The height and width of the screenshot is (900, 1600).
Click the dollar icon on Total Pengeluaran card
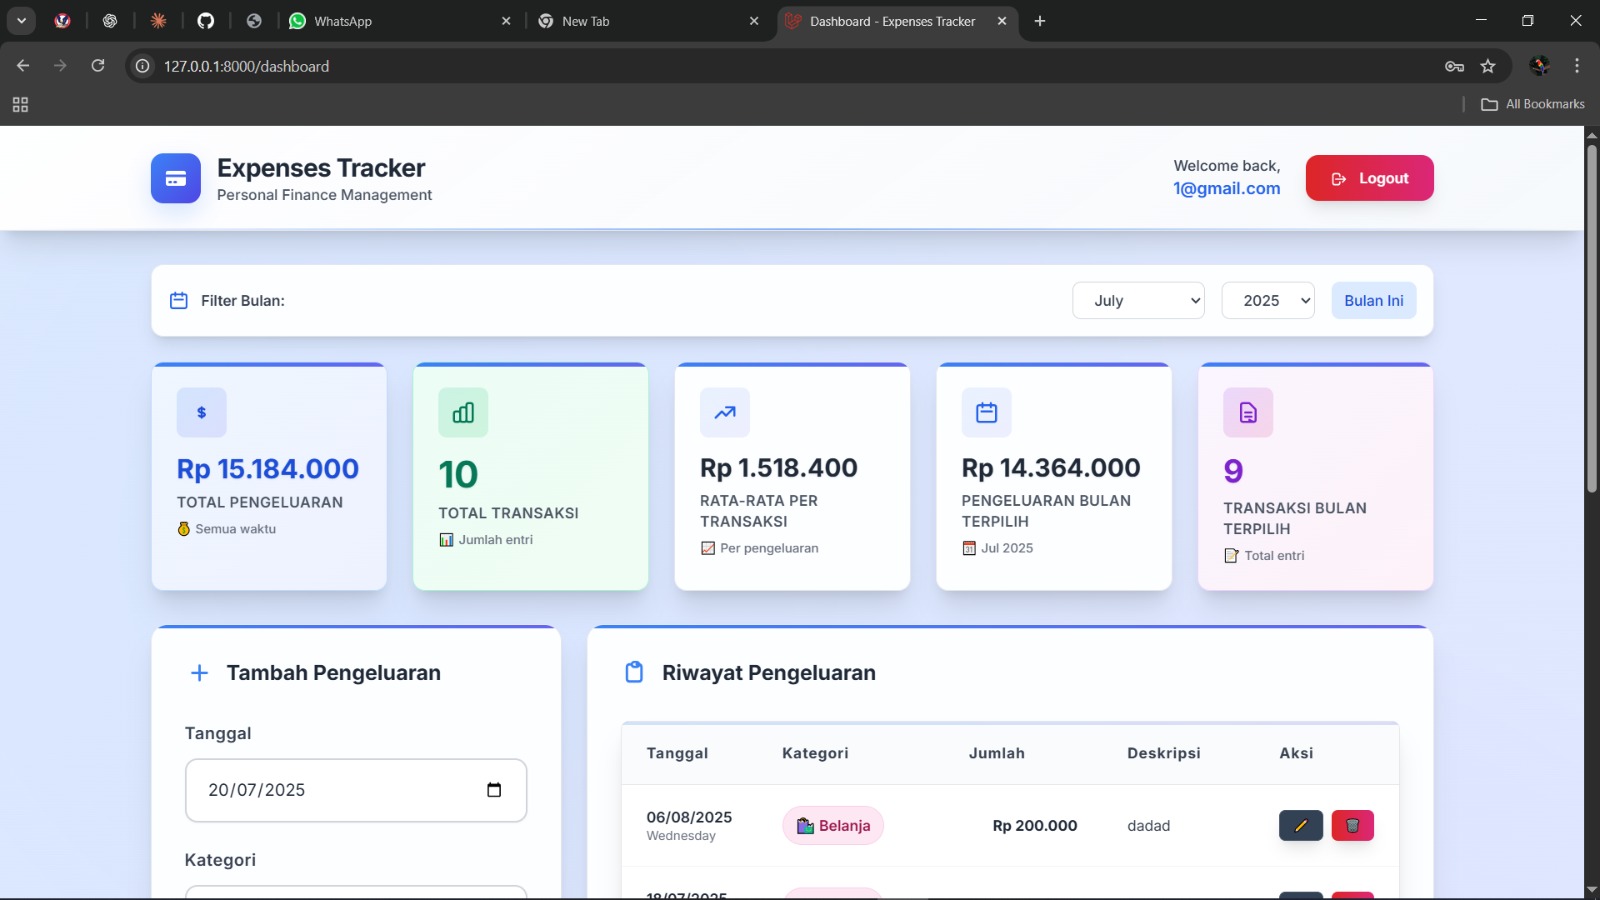click(200, 412)
